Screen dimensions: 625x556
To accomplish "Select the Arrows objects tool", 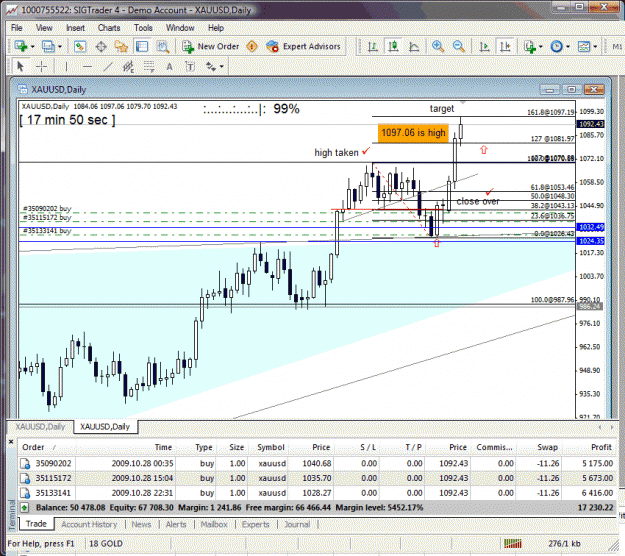I will [x=211, y=66].
